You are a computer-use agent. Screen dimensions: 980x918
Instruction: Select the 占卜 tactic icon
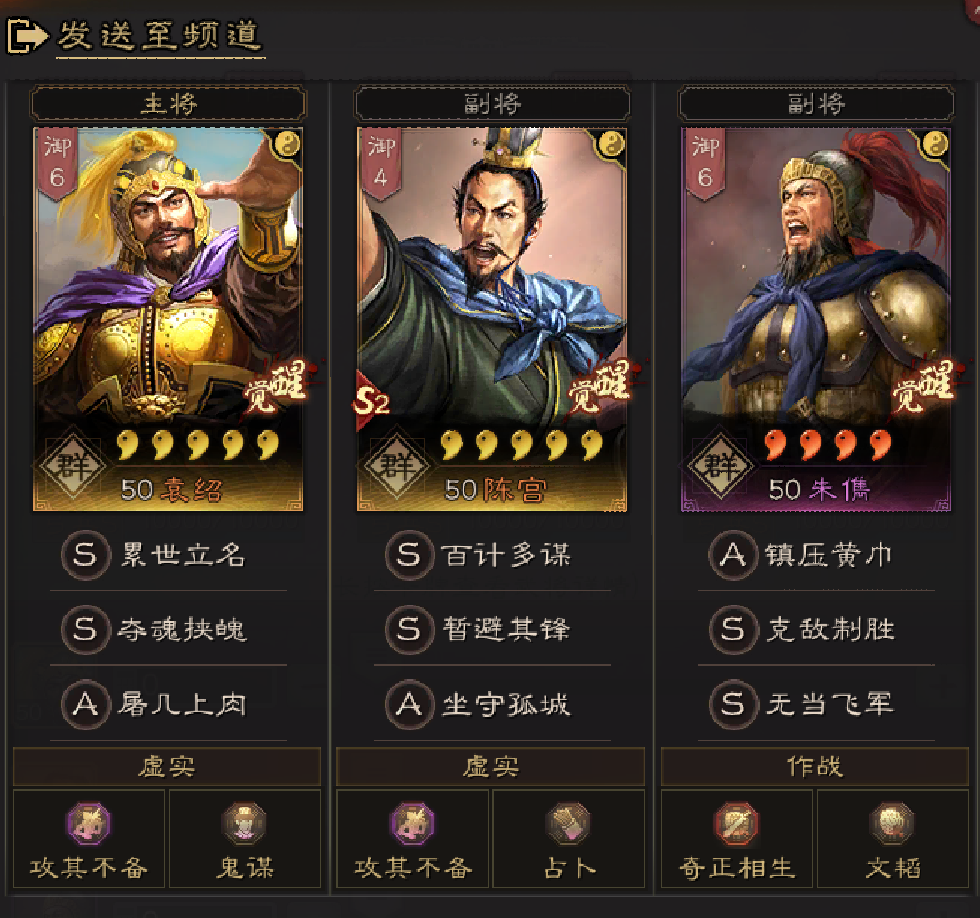pyautogui.click(x=568, y=824)
